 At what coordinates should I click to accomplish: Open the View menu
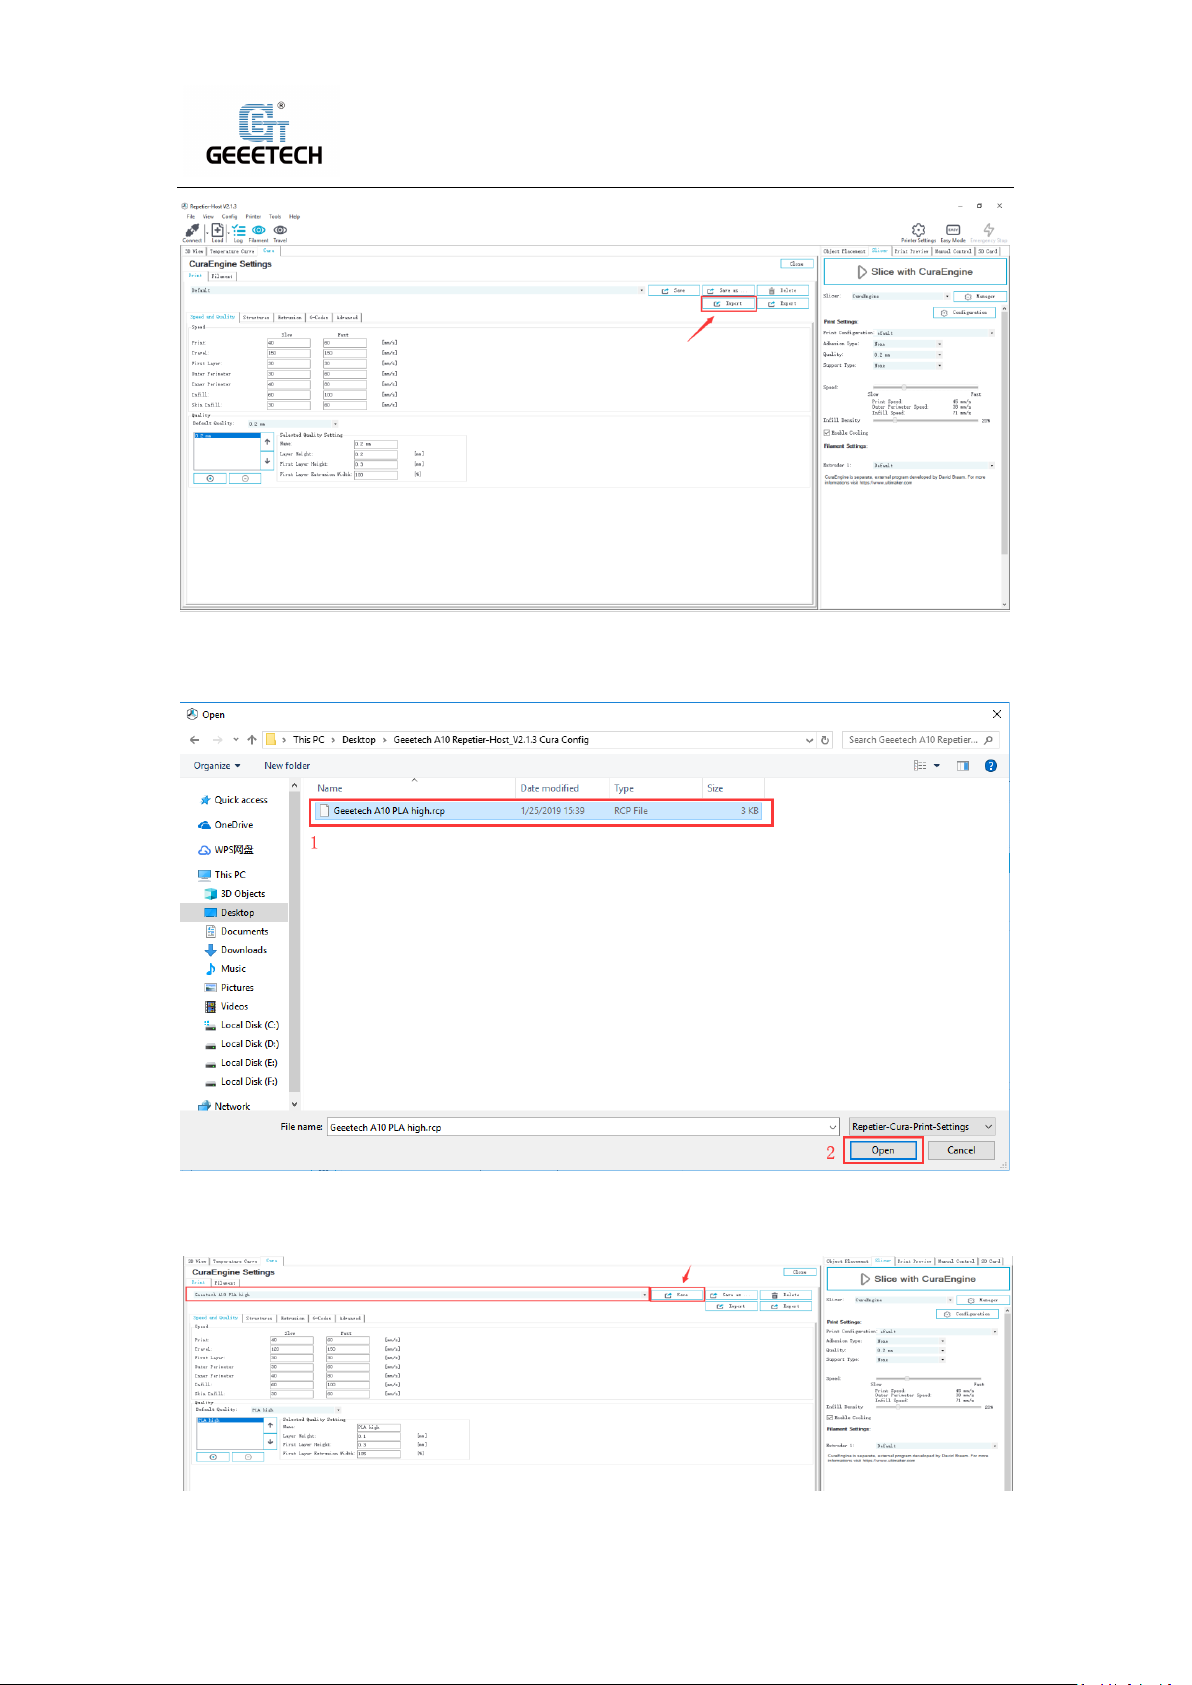pyautogui.click(x=208, y=216)
